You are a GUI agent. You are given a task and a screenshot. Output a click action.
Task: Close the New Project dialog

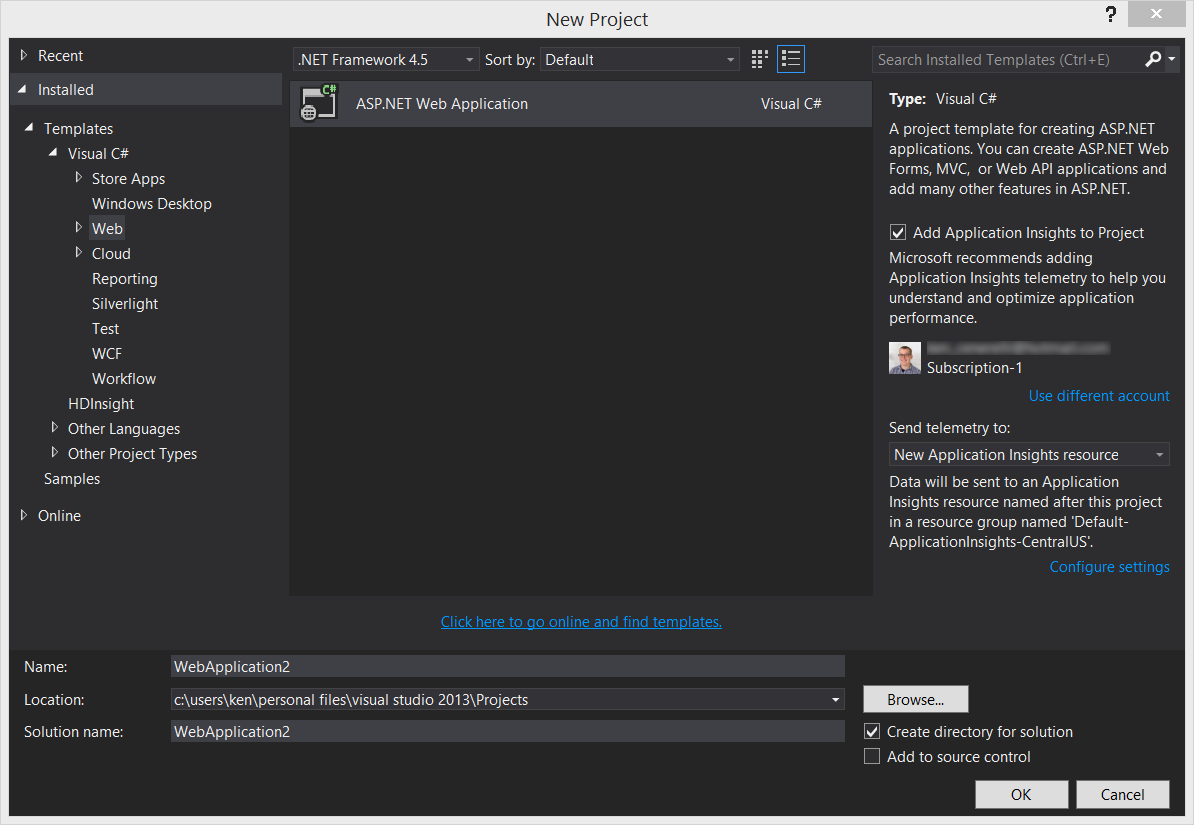click(x=1156, y=14)
